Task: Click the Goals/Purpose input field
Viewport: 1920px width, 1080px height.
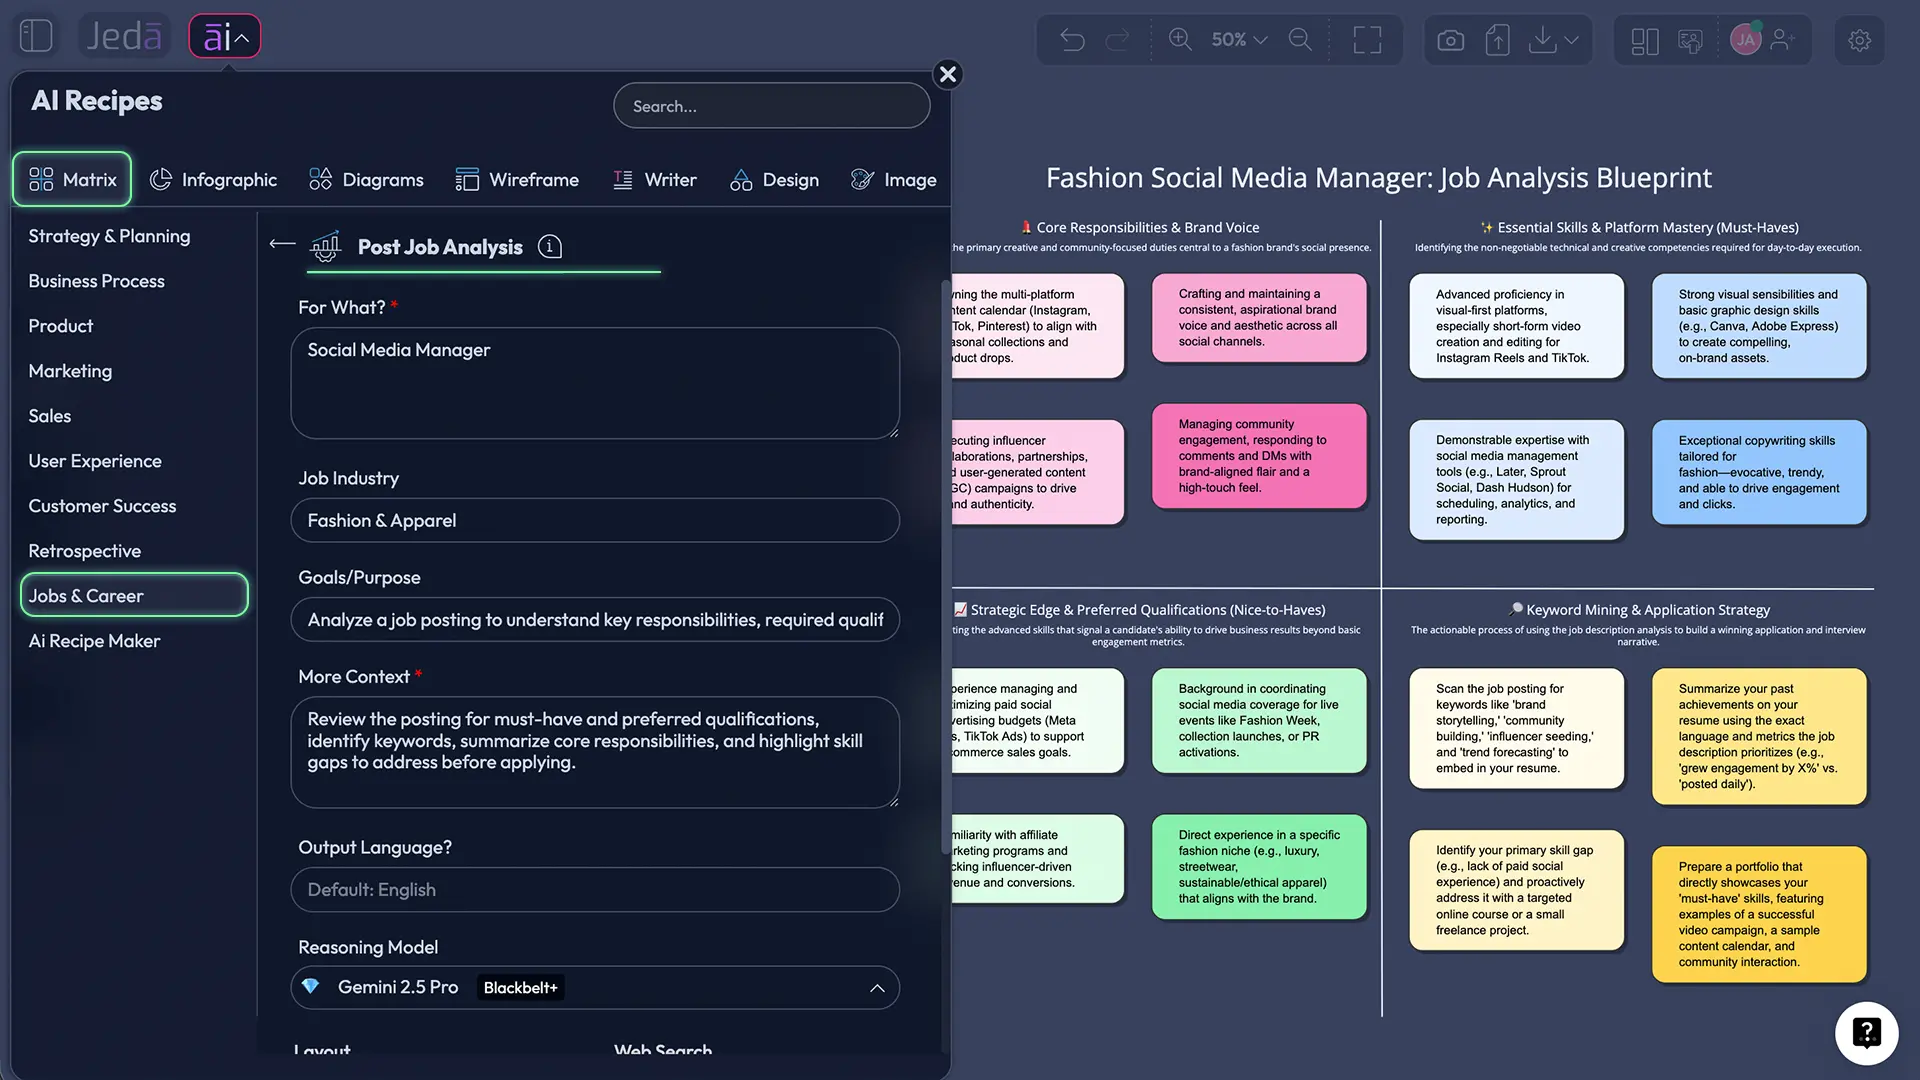Action: tap(595, 620)
